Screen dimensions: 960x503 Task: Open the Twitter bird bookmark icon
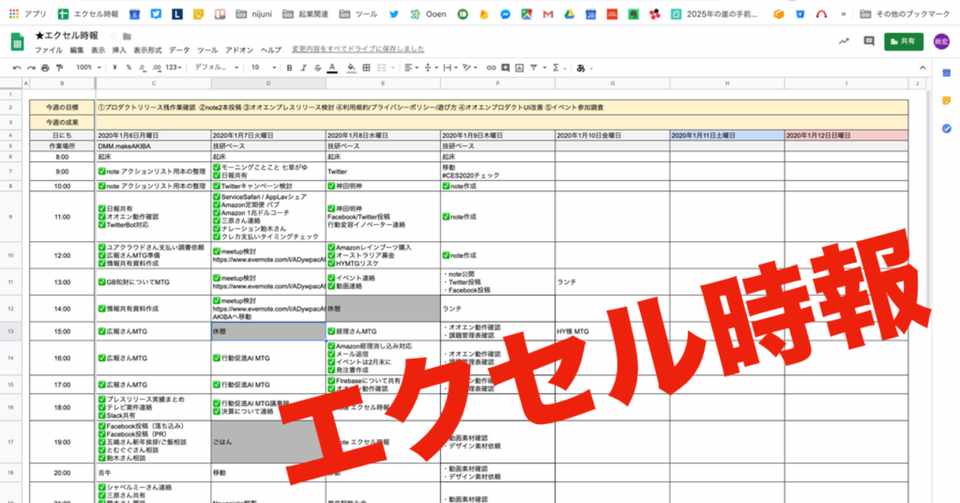coord(394,13)
